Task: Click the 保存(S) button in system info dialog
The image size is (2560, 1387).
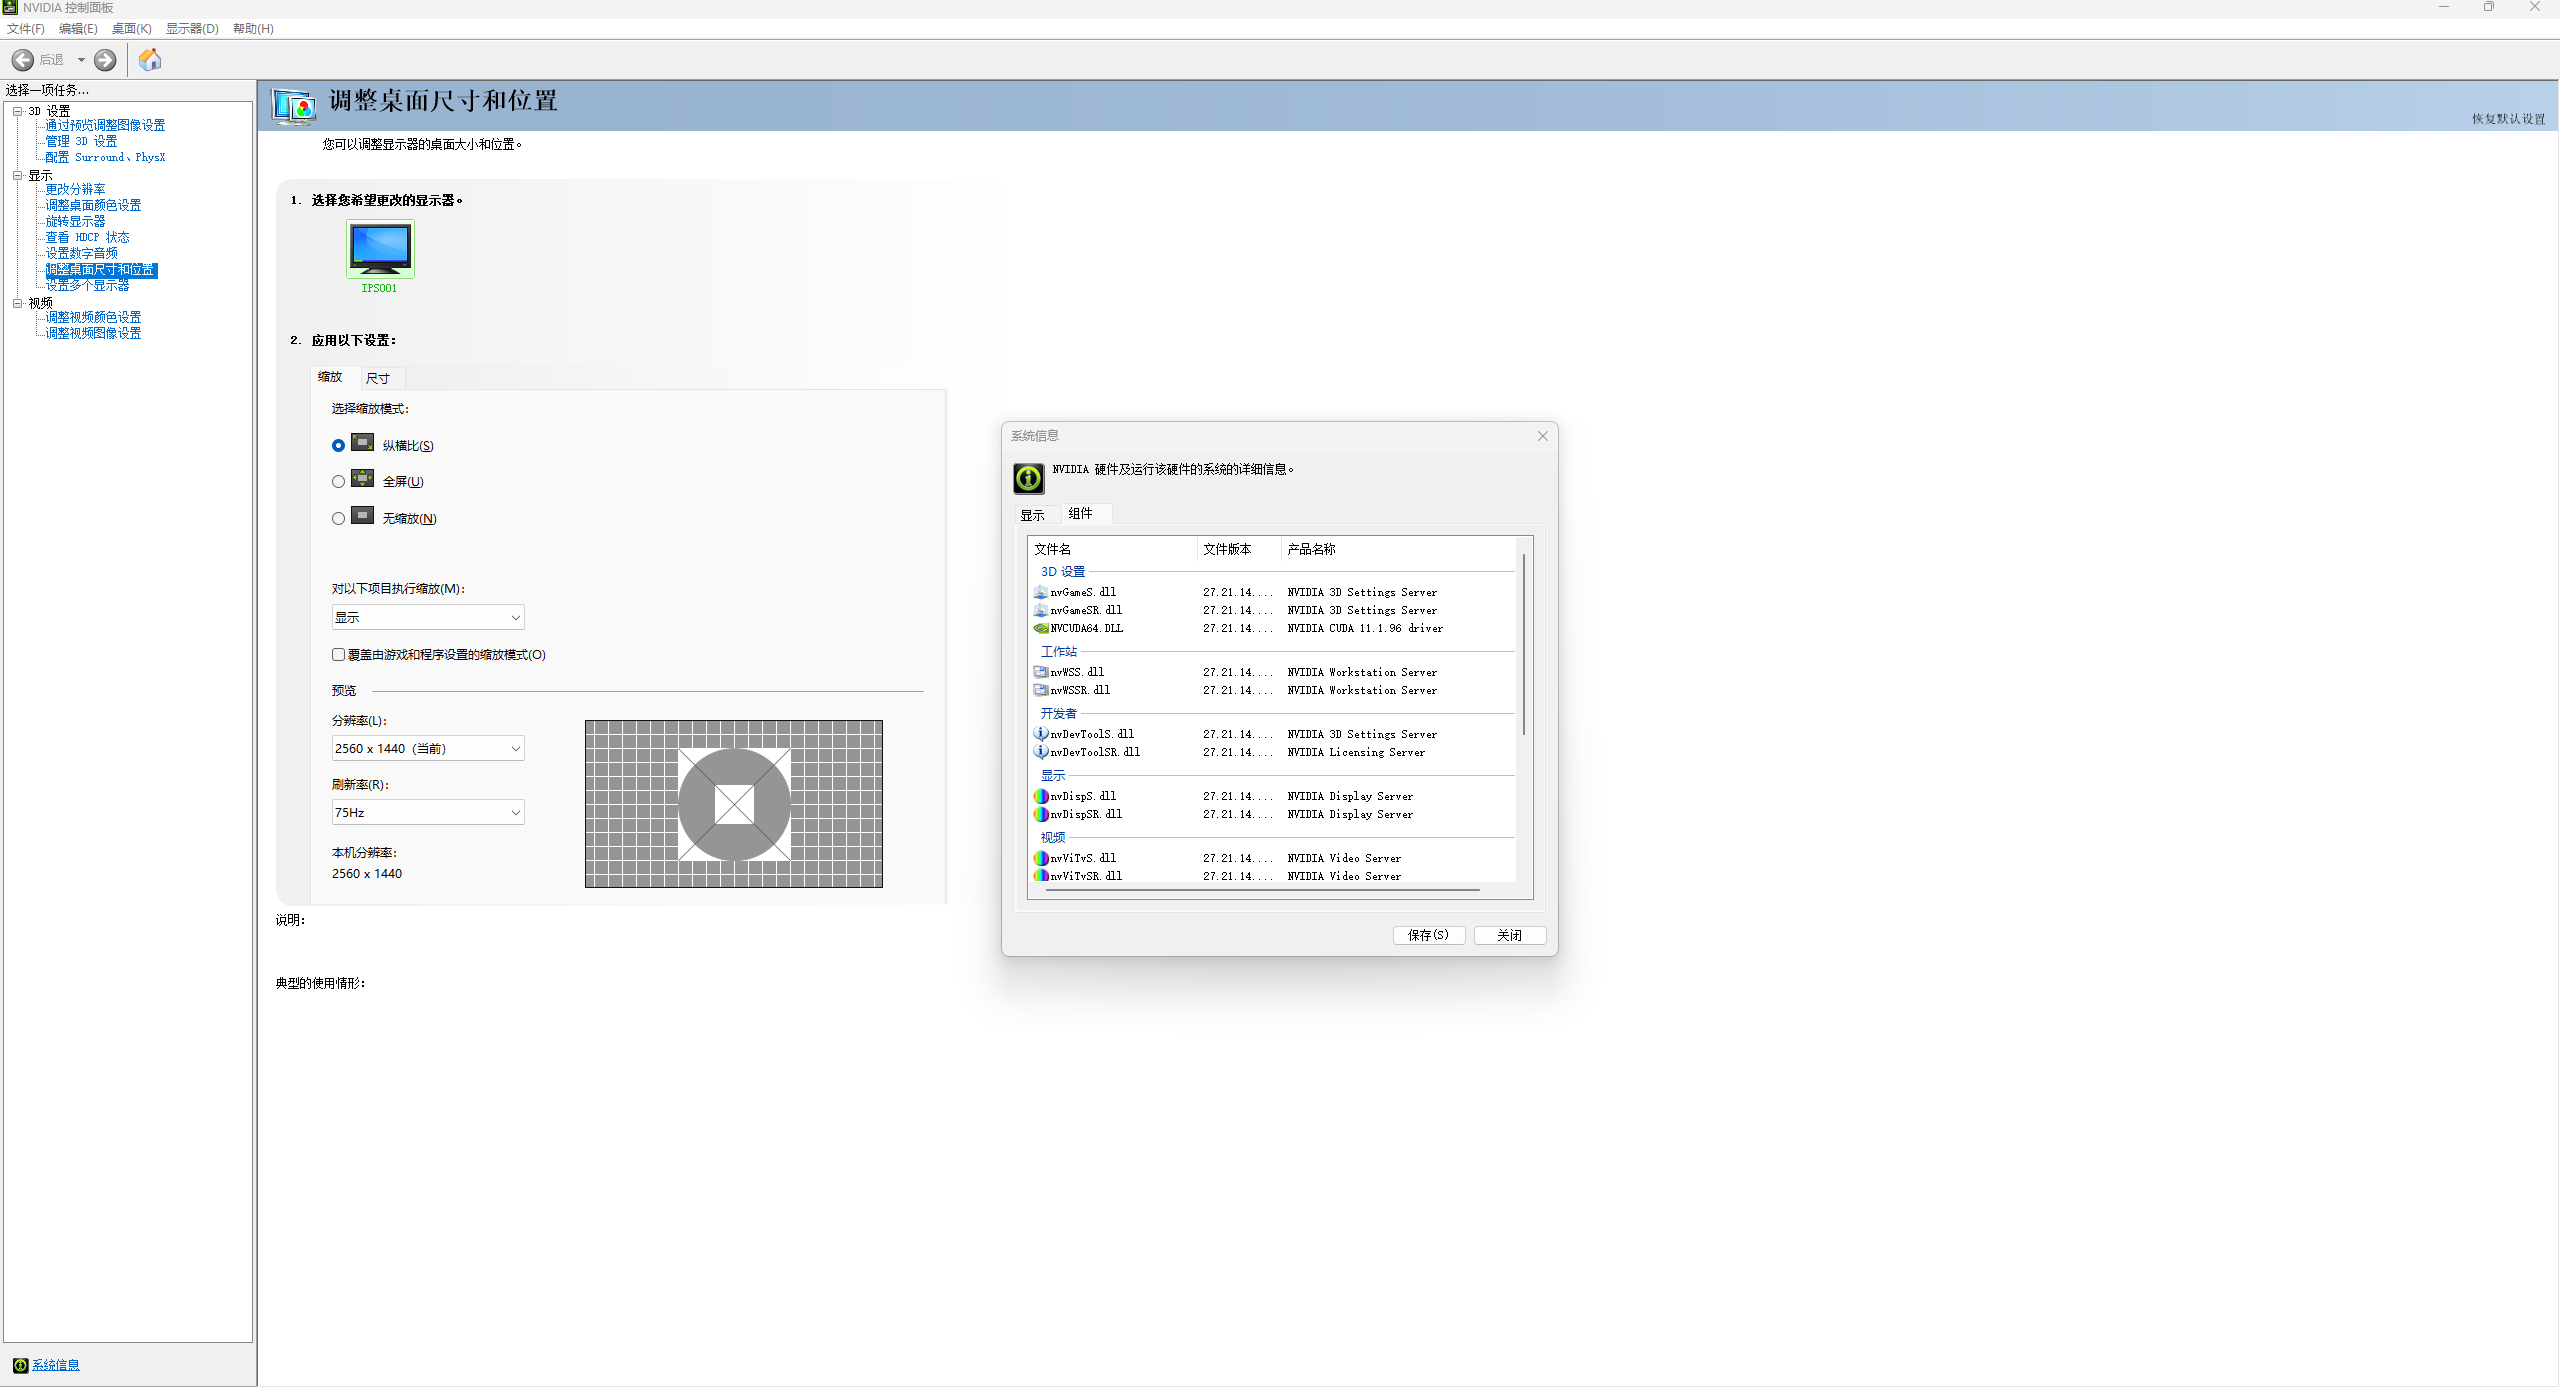Action: 1428,935
